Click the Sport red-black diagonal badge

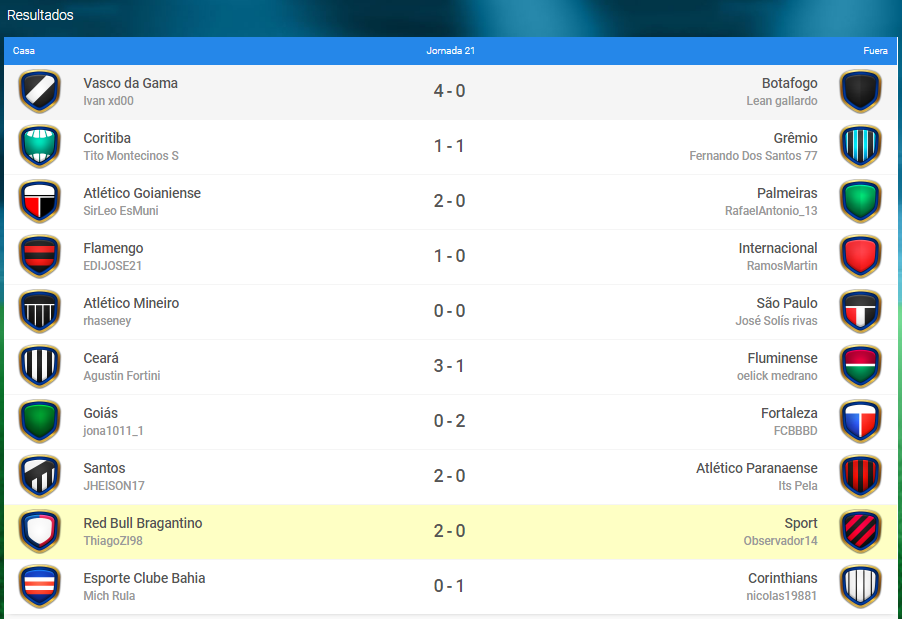861,532
